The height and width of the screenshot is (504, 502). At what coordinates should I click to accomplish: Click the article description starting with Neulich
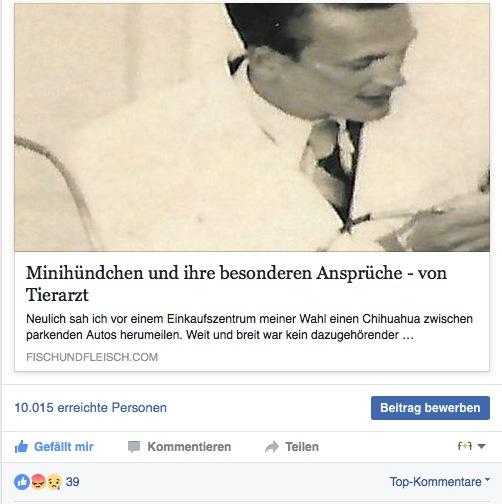[x=249, y=327]
